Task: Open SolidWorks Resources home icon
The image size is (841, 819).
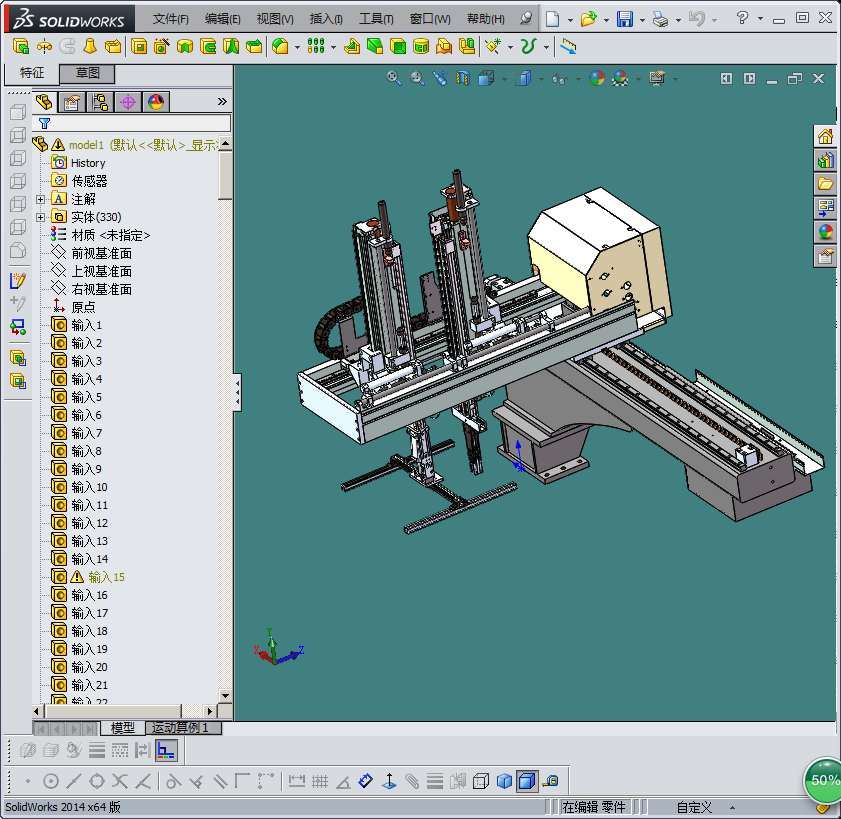Action: tap(825, 136)
